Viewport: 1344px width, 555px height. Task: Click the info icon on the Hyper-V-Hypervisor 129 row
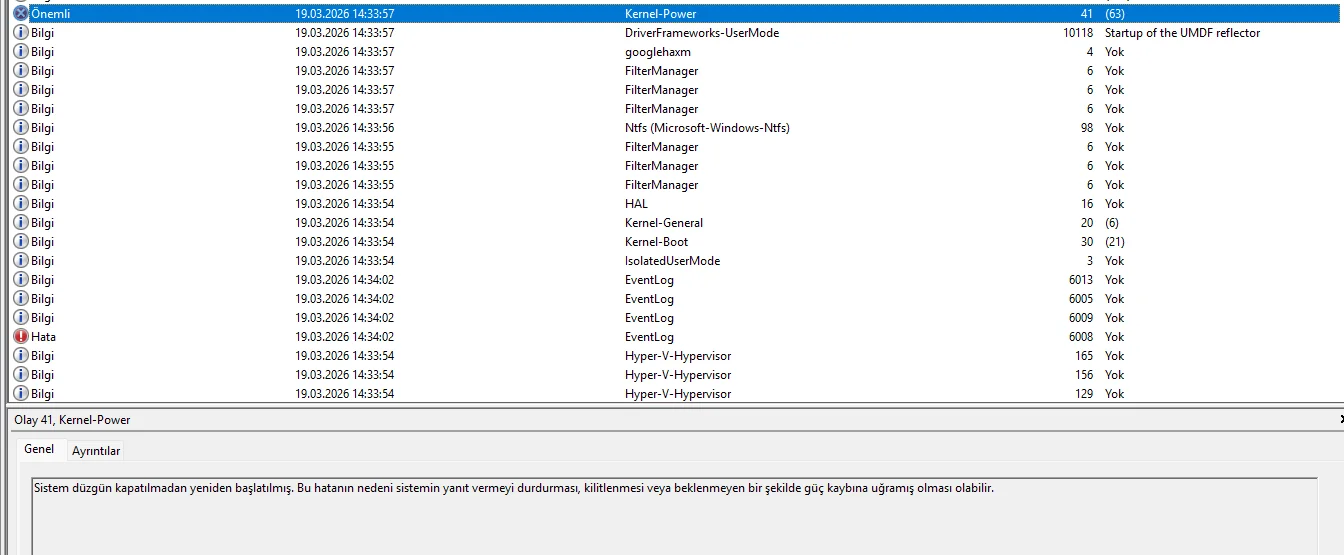pos(21,394)
